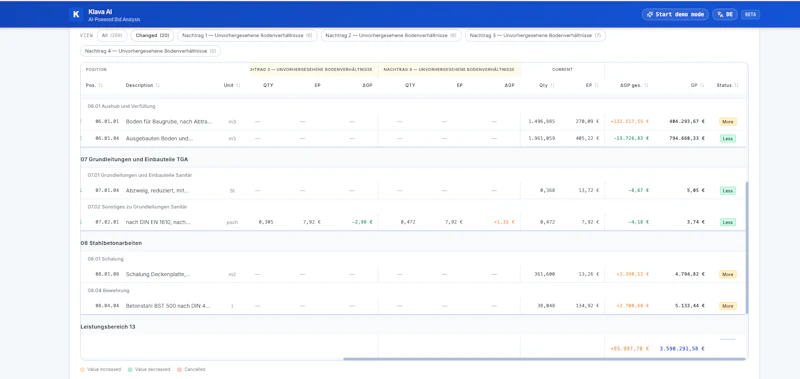Click the sort icon next to Pos.

tap(101, 85)
